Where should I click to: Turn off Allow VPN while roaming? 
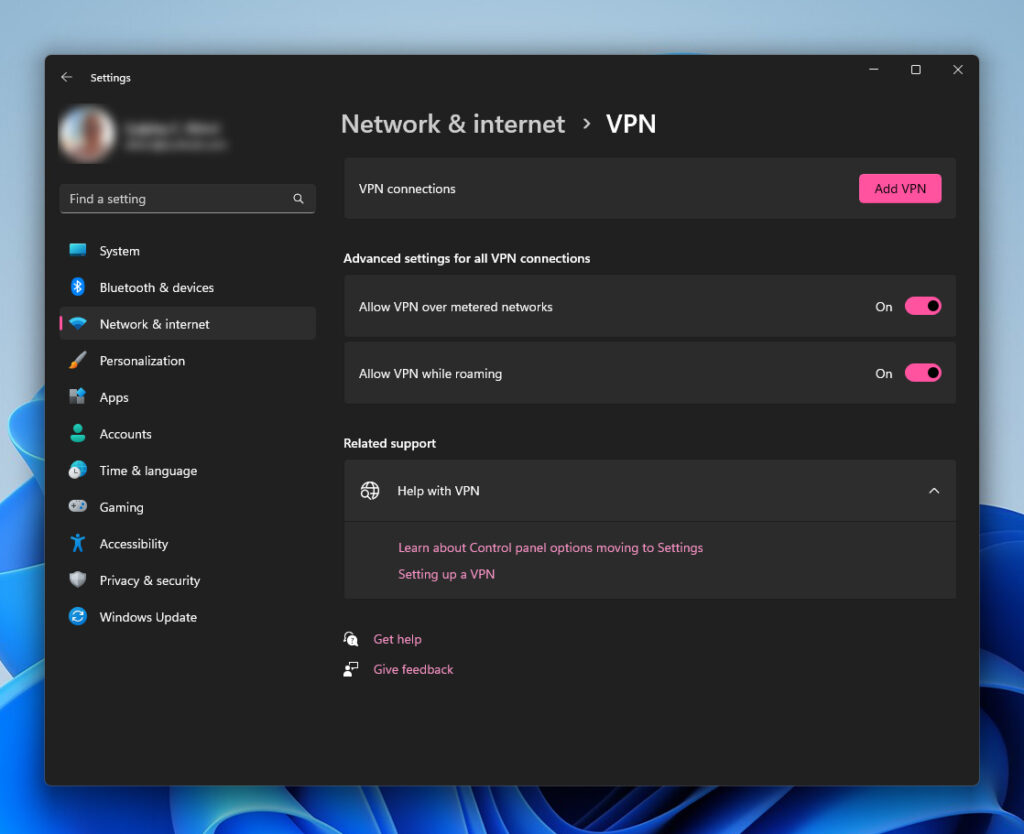[x=922, y=373]
